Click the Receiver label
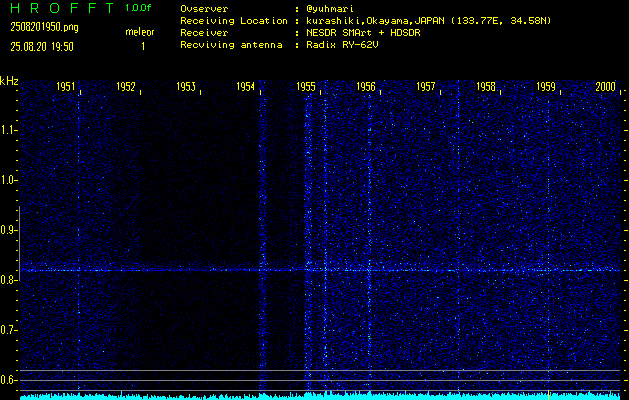Screen dimensions: 629x400 204,33
